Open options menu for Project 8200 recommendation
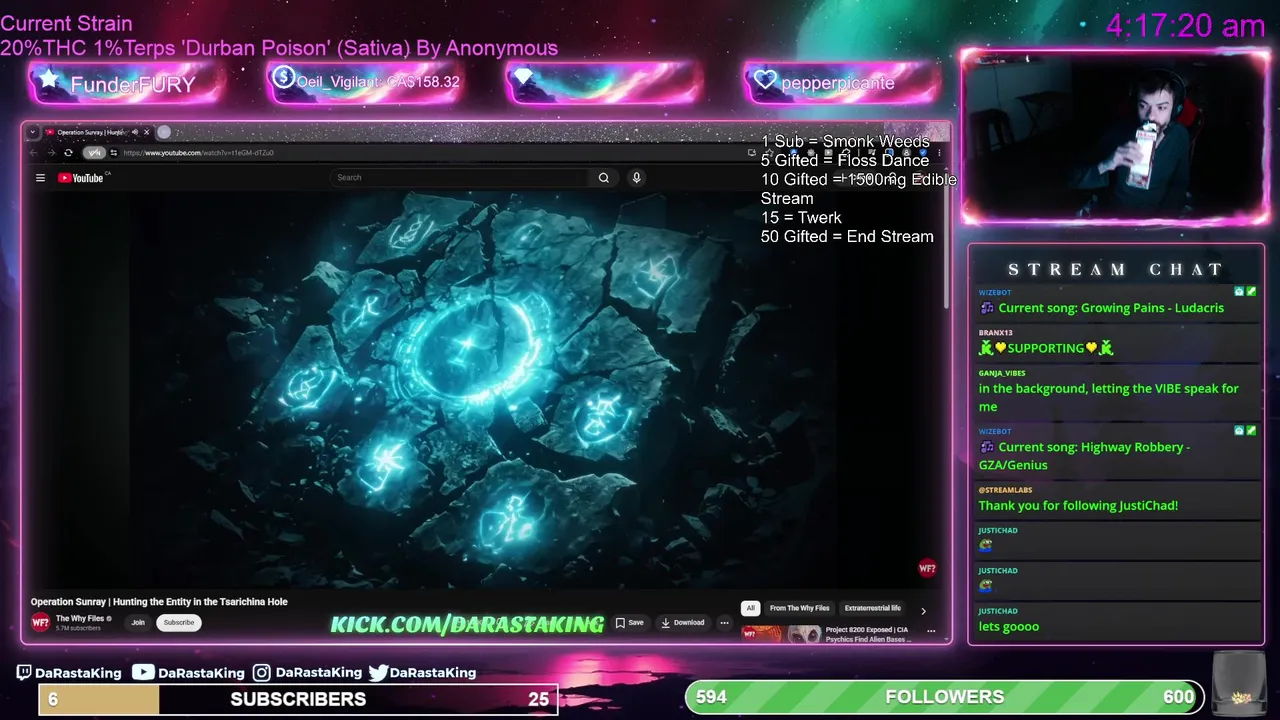Screen dimensions: 1280x720 pos(931,631)
